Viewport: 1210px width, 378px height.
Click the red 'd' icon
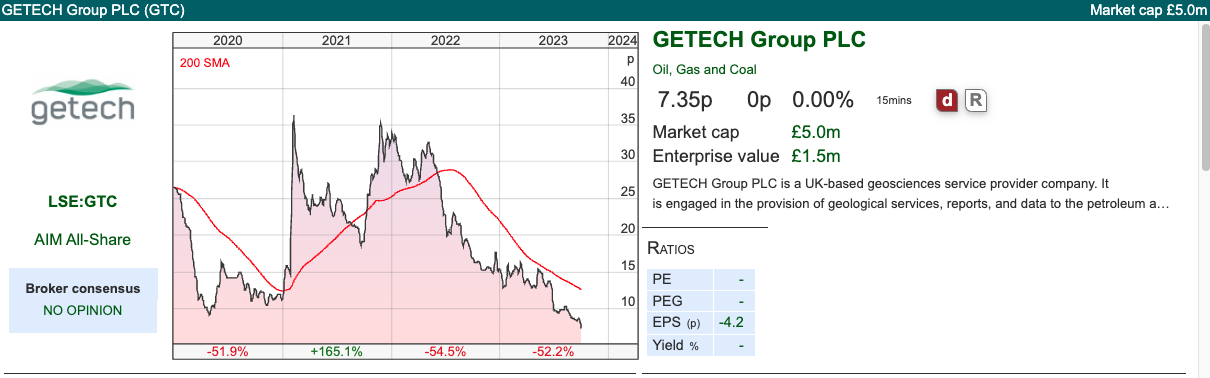click(947, 100)
